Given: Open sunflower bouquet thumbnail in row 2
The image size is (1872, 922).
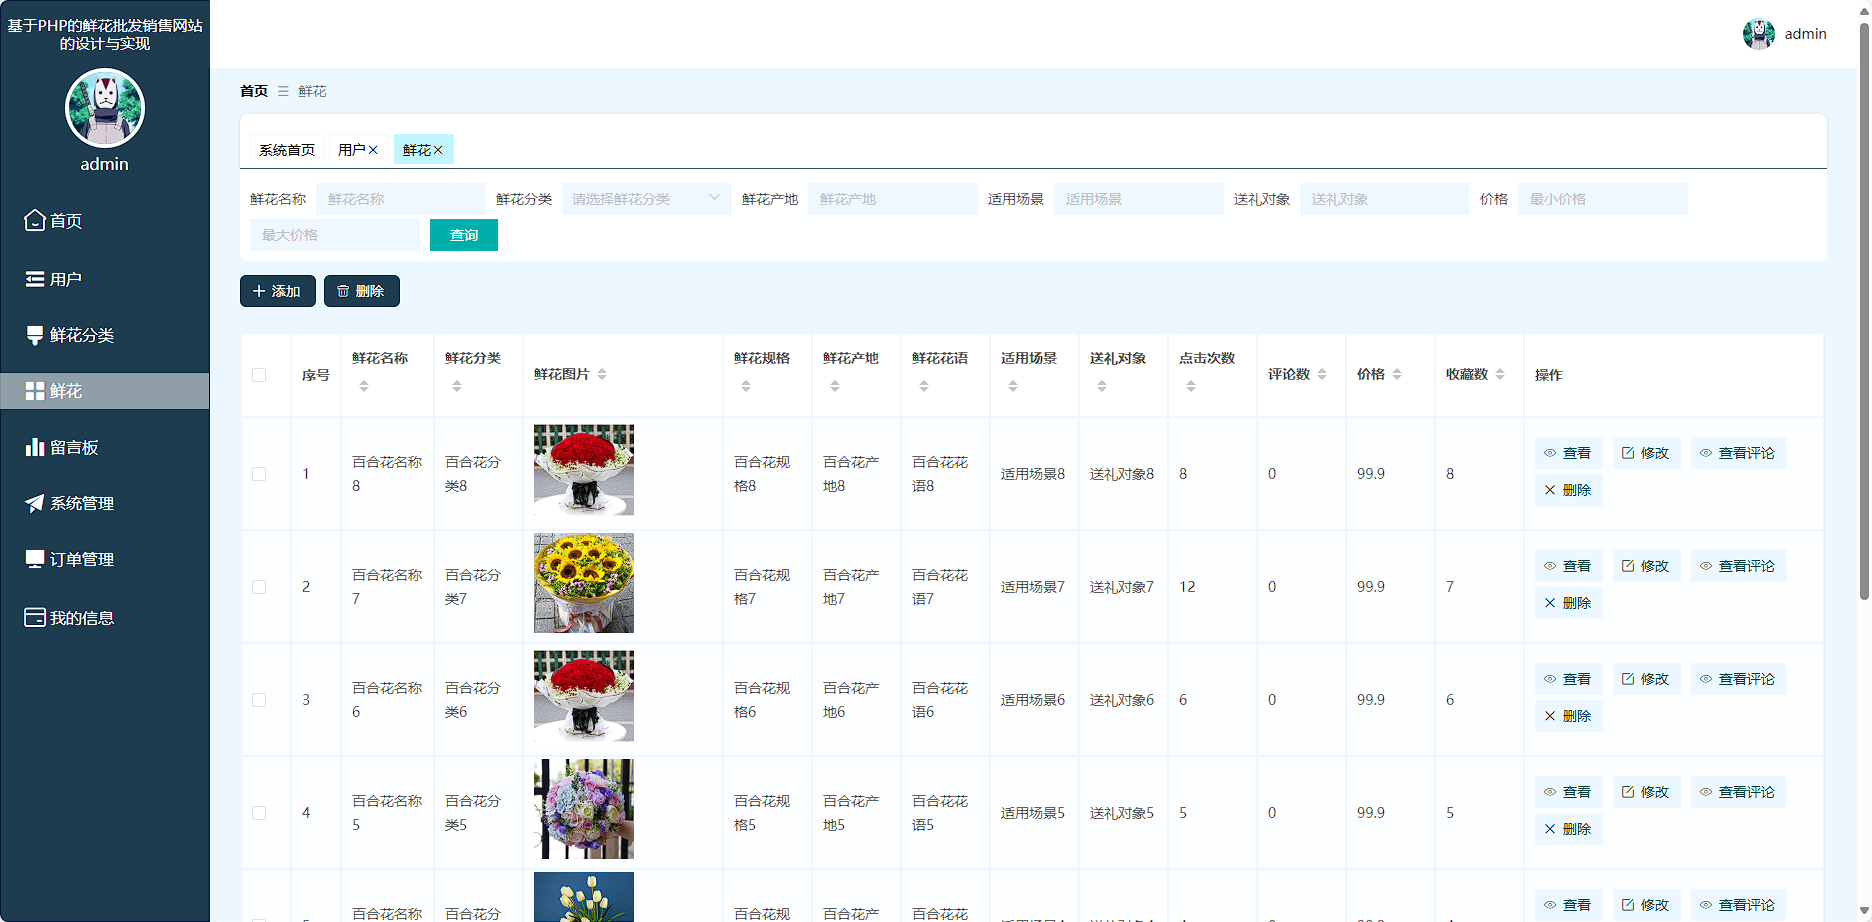Looking at the screenshot, I should (x=584, y=583).
